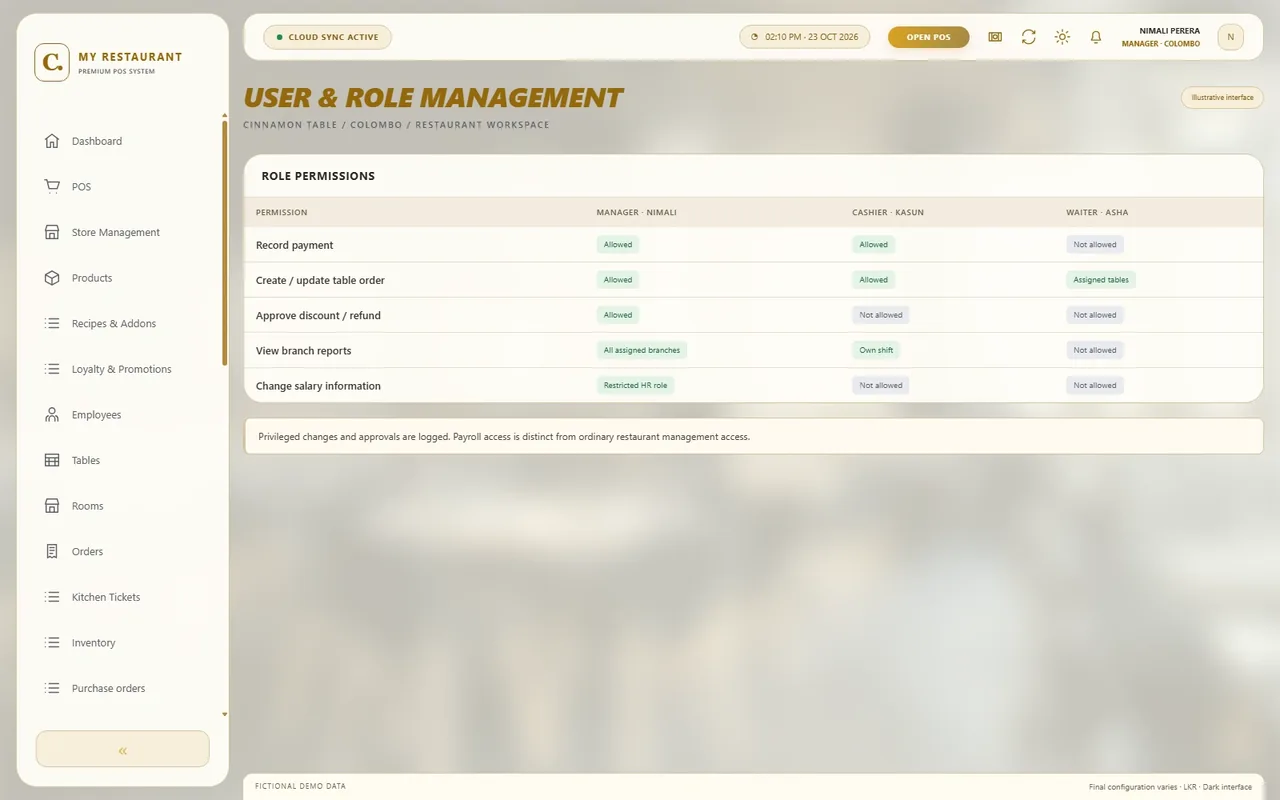Click the Products box icon
The image size is (1280, 800).
(52, 278)
